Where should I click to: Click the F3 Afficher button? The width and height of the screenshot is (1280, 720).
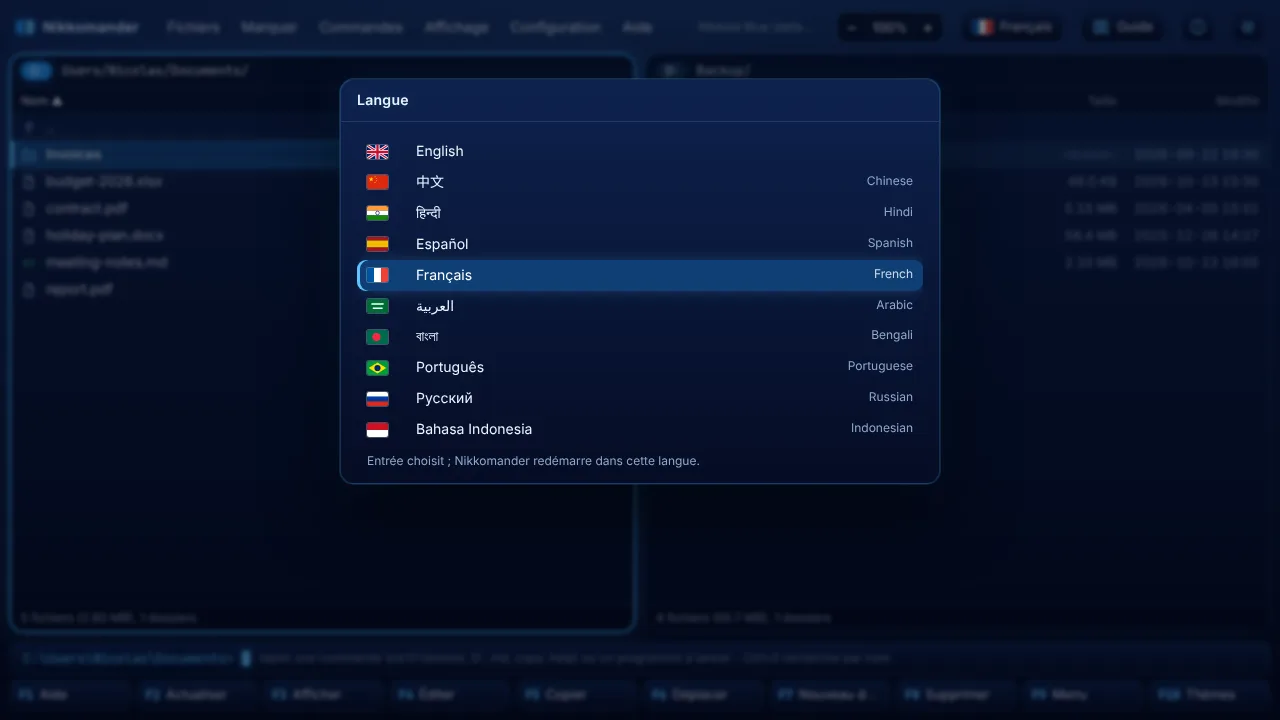tap(324, 694)
